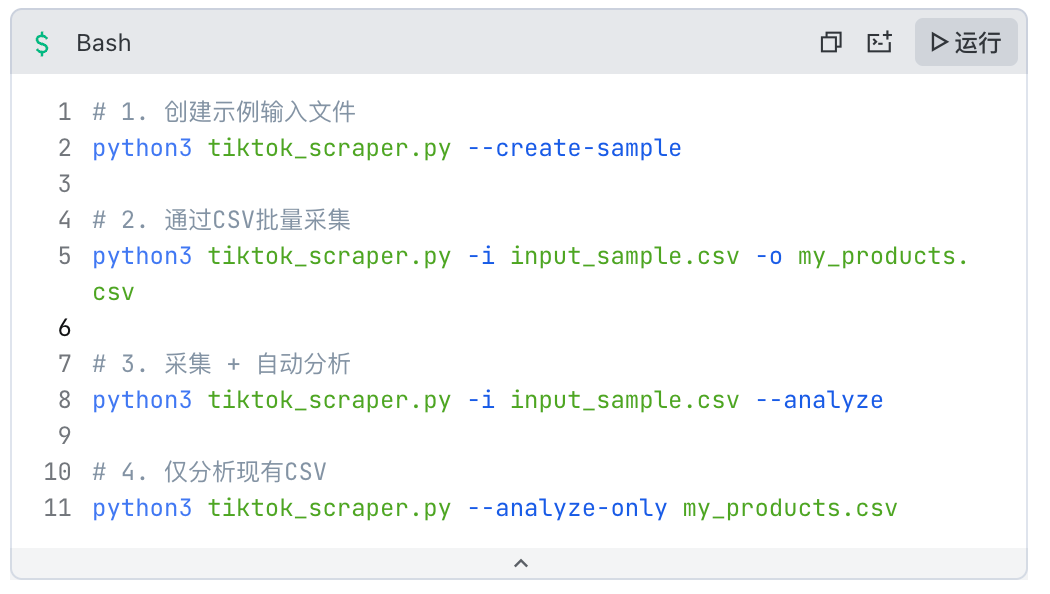Click the comment 仅分析现有CSV
Image resolution: width=1050 pixels, height=594 pixels.
pos(245,471)
